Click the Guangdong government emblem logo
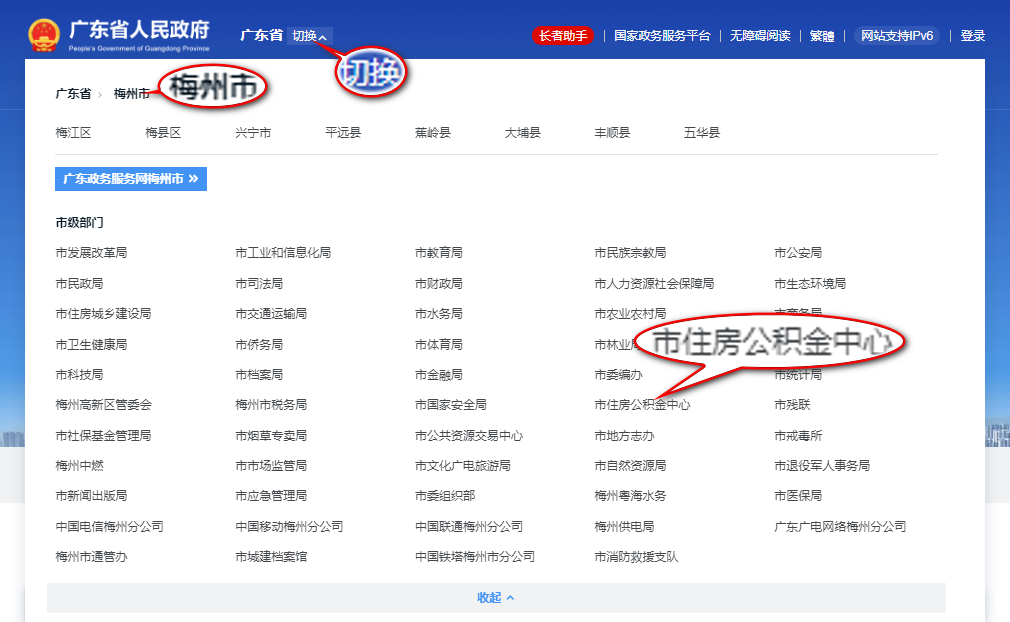The width and height of the screenshot is (1010, 622). coord(44,35)
